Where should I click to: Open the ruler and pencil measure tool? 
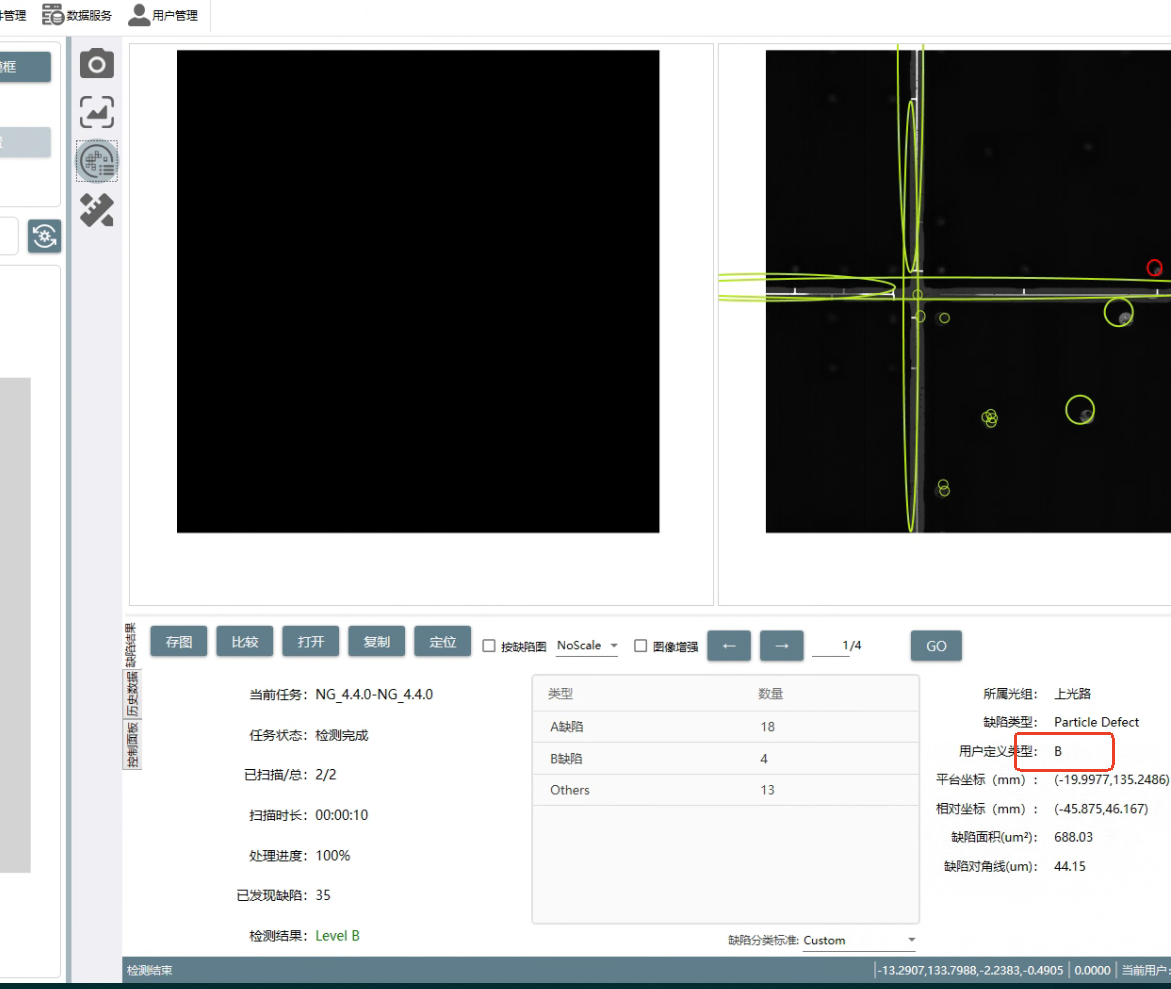click(x=97, y=210)
